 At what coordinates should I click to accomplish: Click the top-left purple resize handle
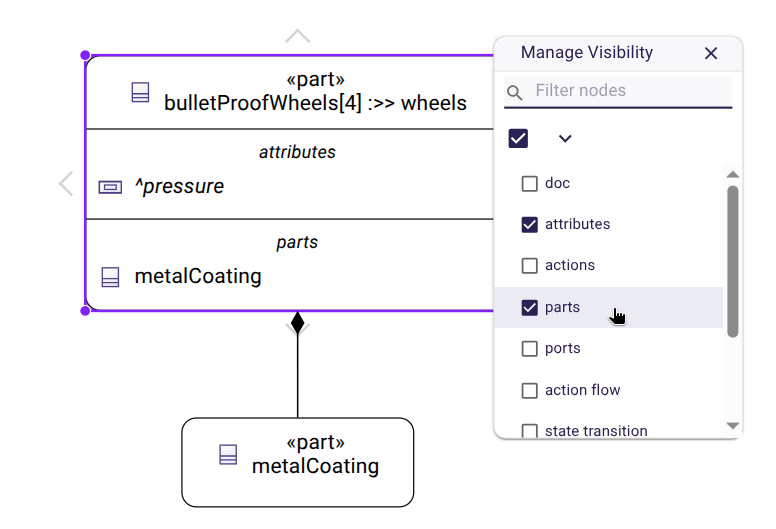click(85, 56)
